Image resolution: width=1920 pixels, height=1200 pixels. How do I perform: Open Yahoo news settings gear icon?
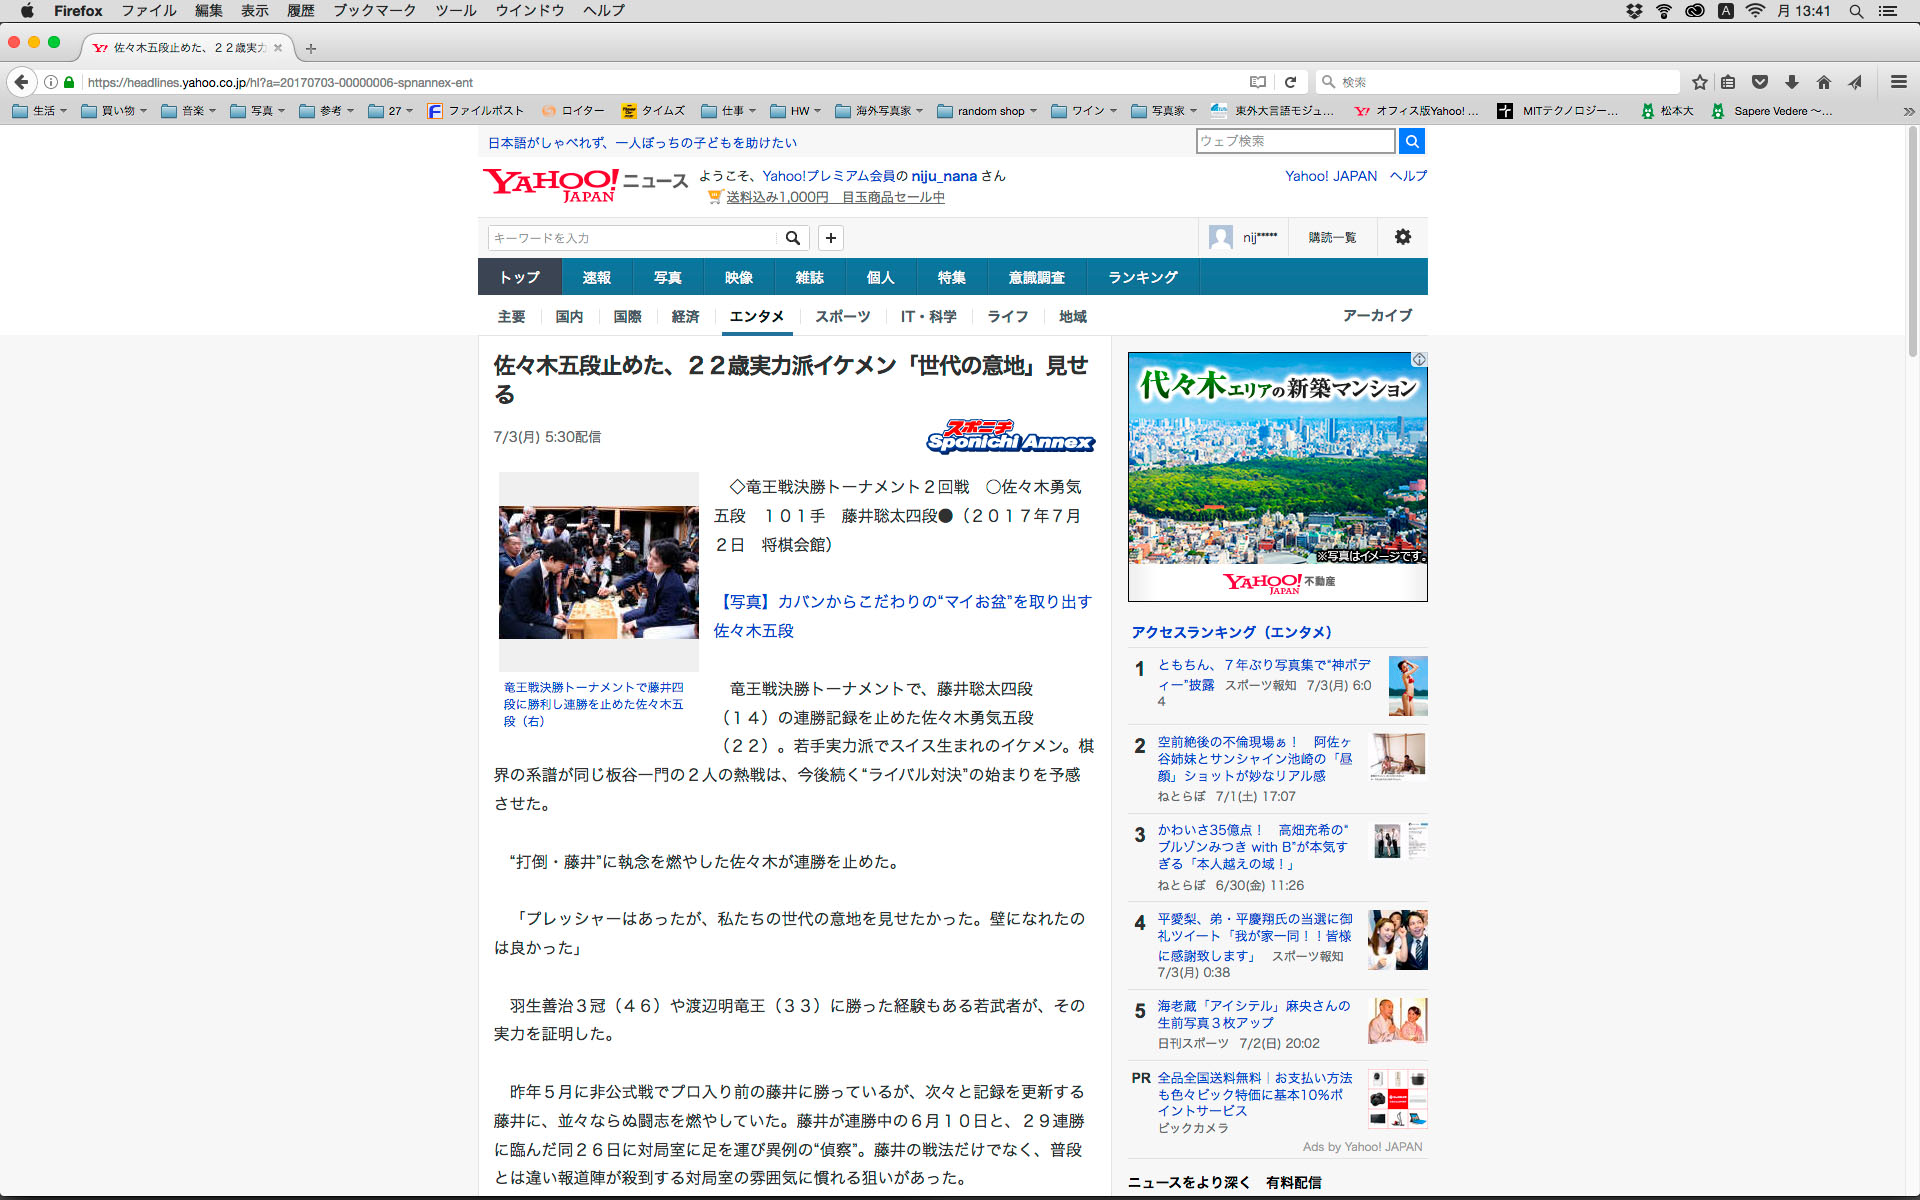click(x=1402, y=237)
